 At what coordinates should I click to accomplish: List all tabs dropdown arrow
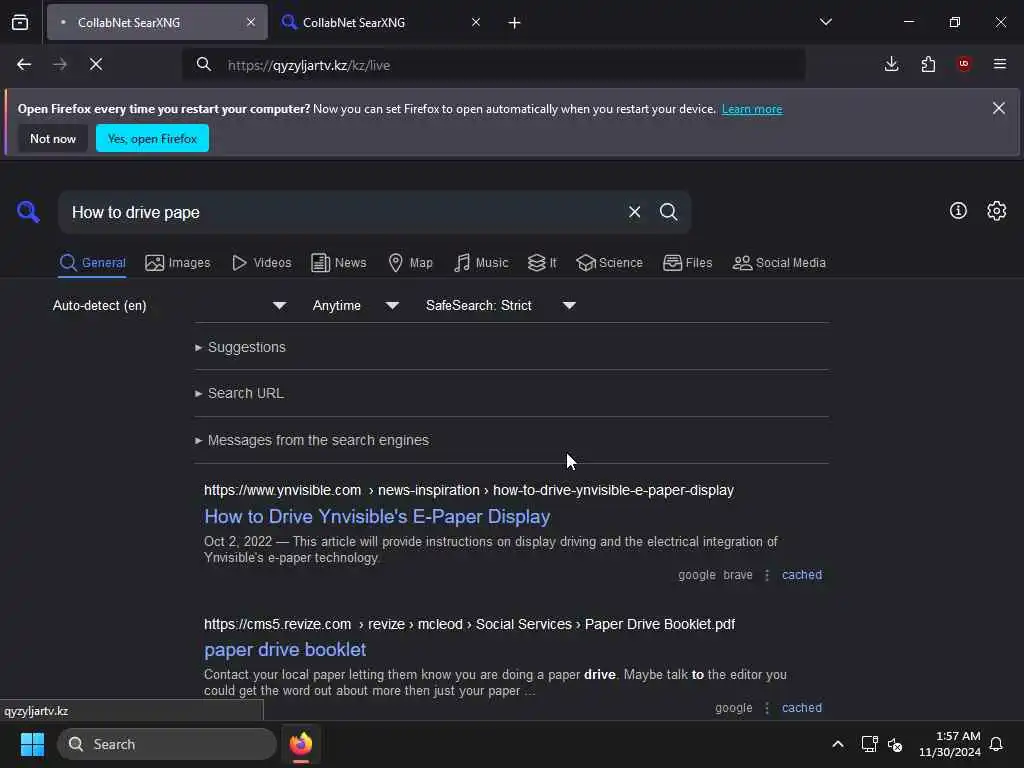826,22
